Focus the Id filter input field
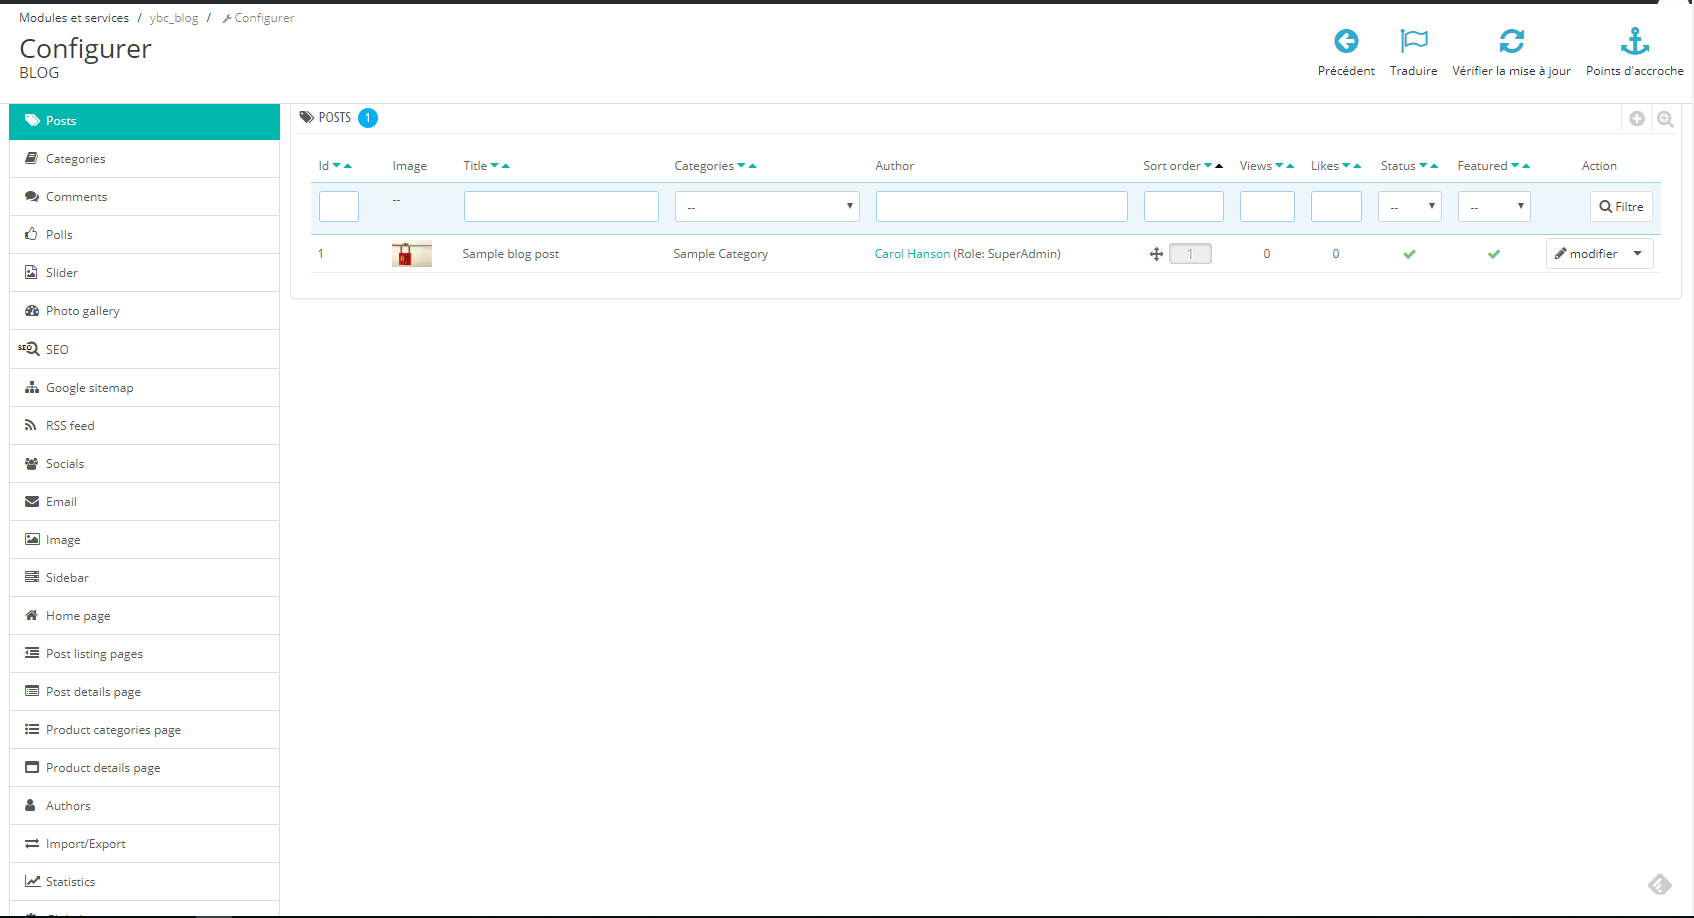The image size is (1694, 918). pyautogui.click(x=339, y=206)
